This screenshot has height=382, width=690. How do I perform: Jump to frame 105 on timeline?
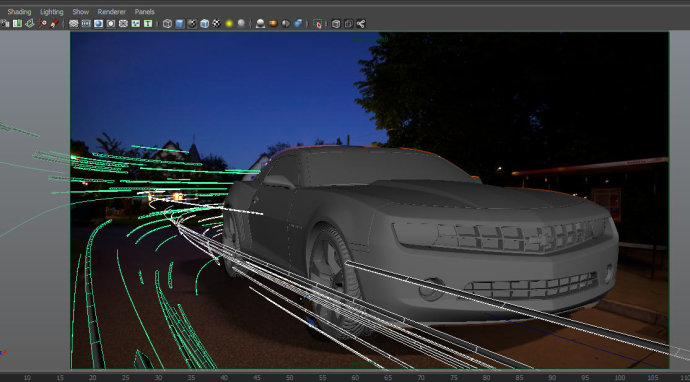click(x=653, y=378)
